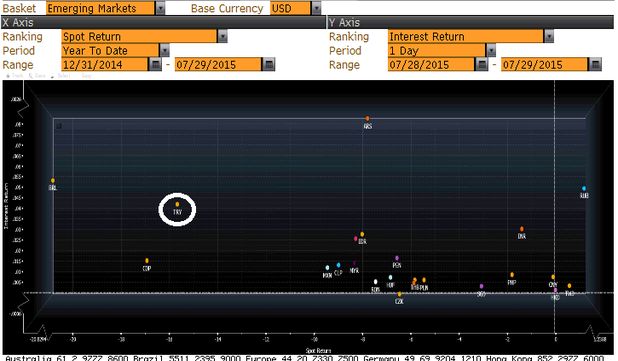Edit the Y Axis 07/28/2015 date field

tap(431, 65)
